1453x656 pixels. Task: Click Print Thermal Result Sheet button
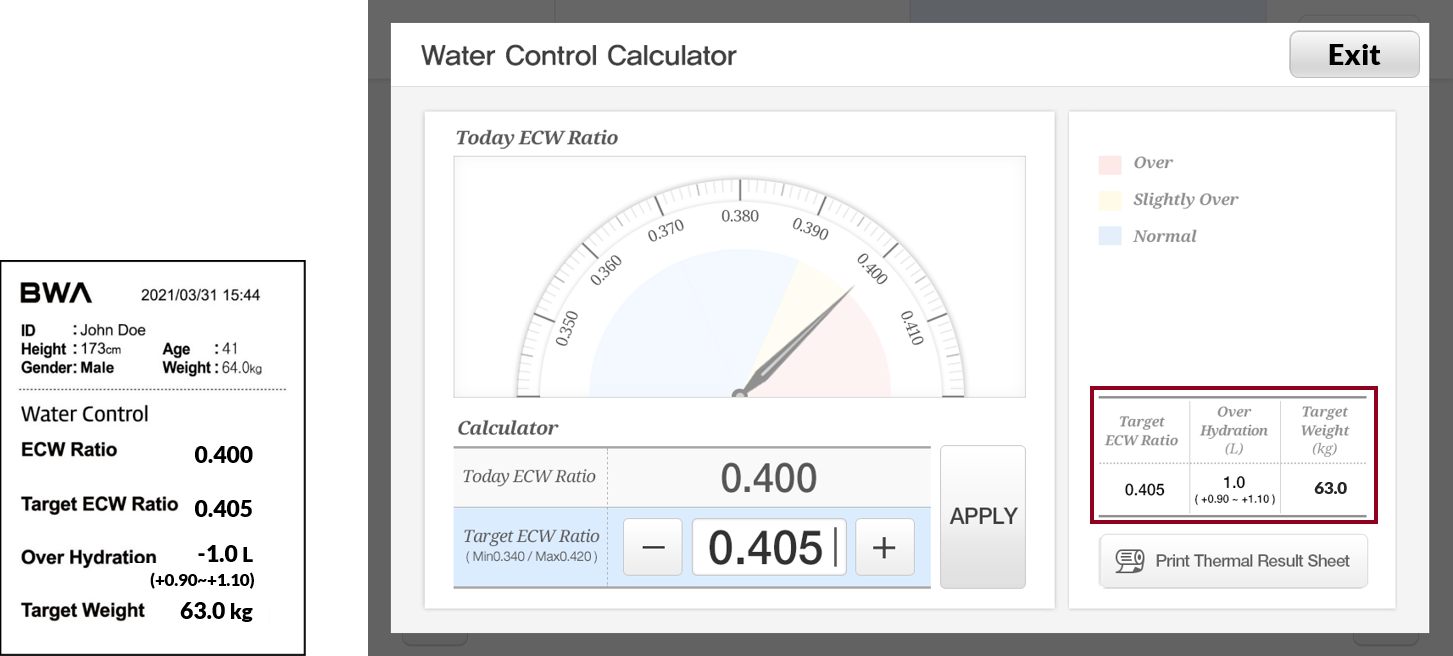[1233, 561]
